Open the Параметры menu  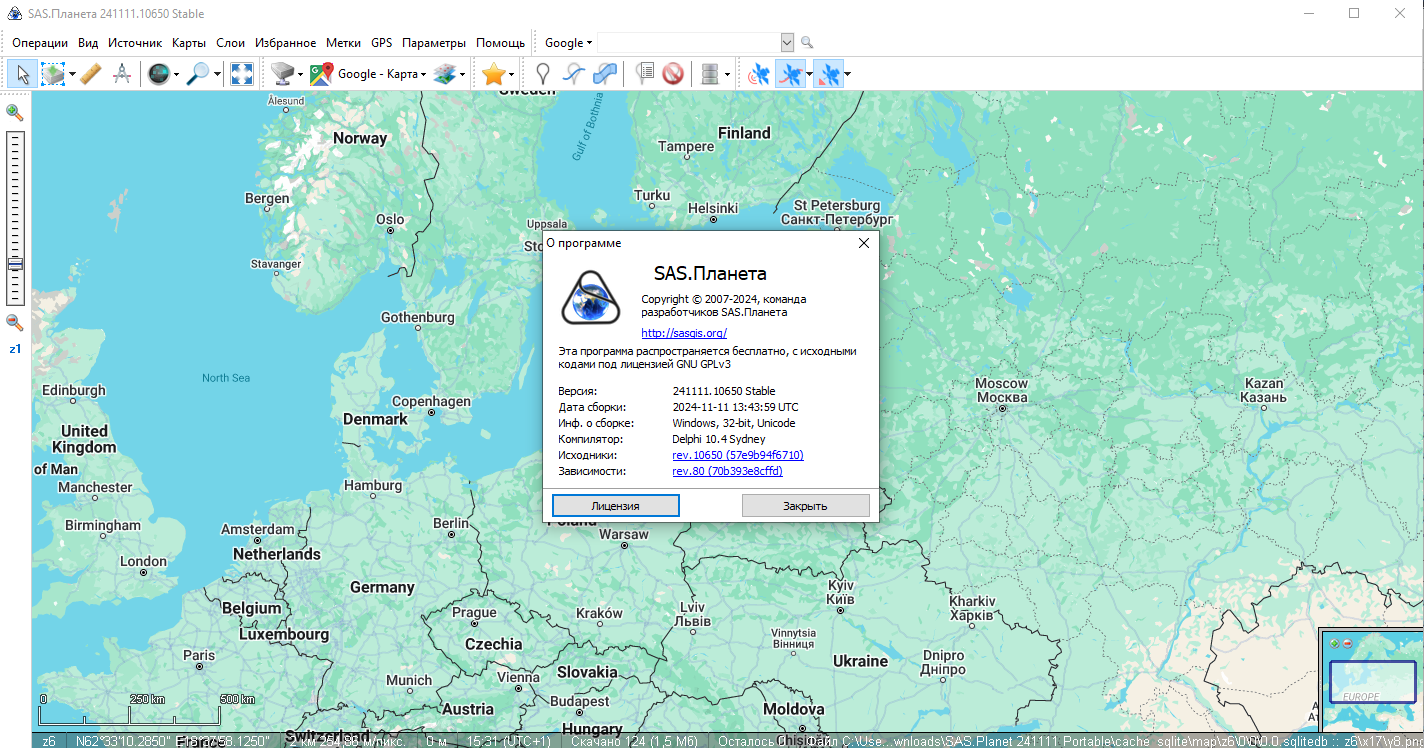click(x=434, y=43)
